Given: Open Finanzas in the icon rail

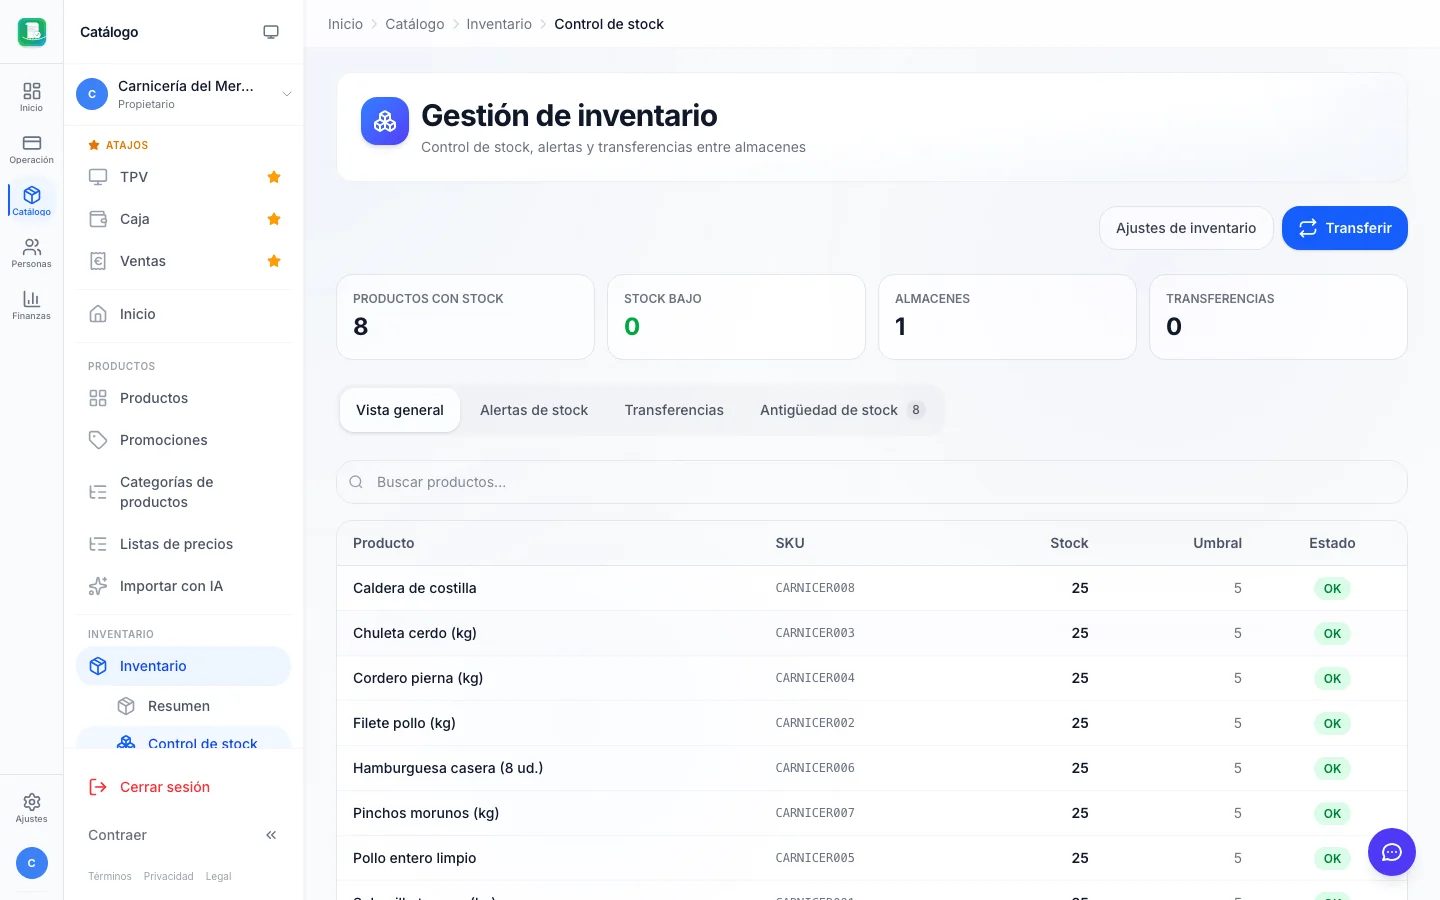Looking at the screenshot, I should (x=32, y=305).
